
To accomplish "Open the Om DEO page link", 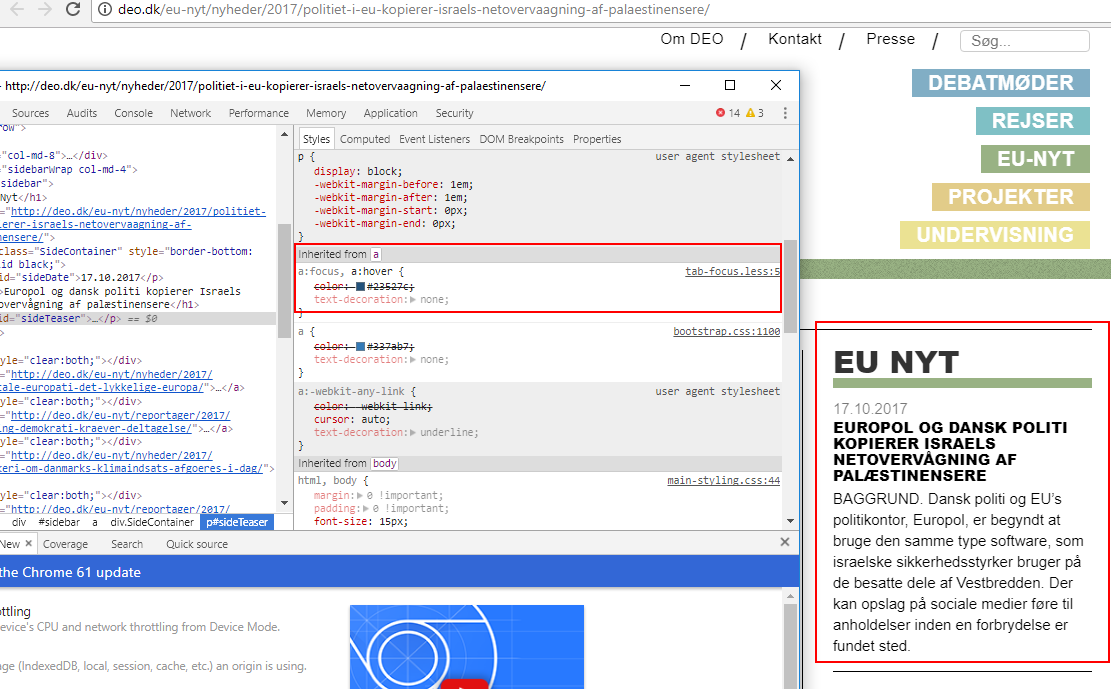I will [x=692, y=39].
